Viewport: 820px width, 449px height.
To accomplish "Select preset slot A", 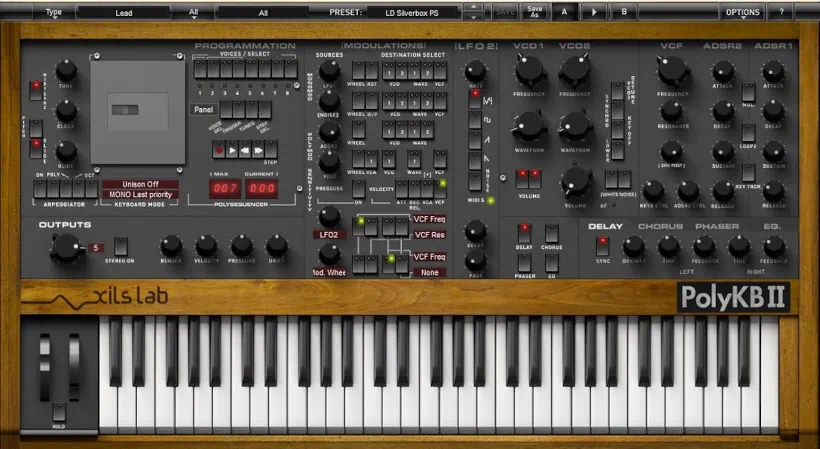I will [564, 11].
